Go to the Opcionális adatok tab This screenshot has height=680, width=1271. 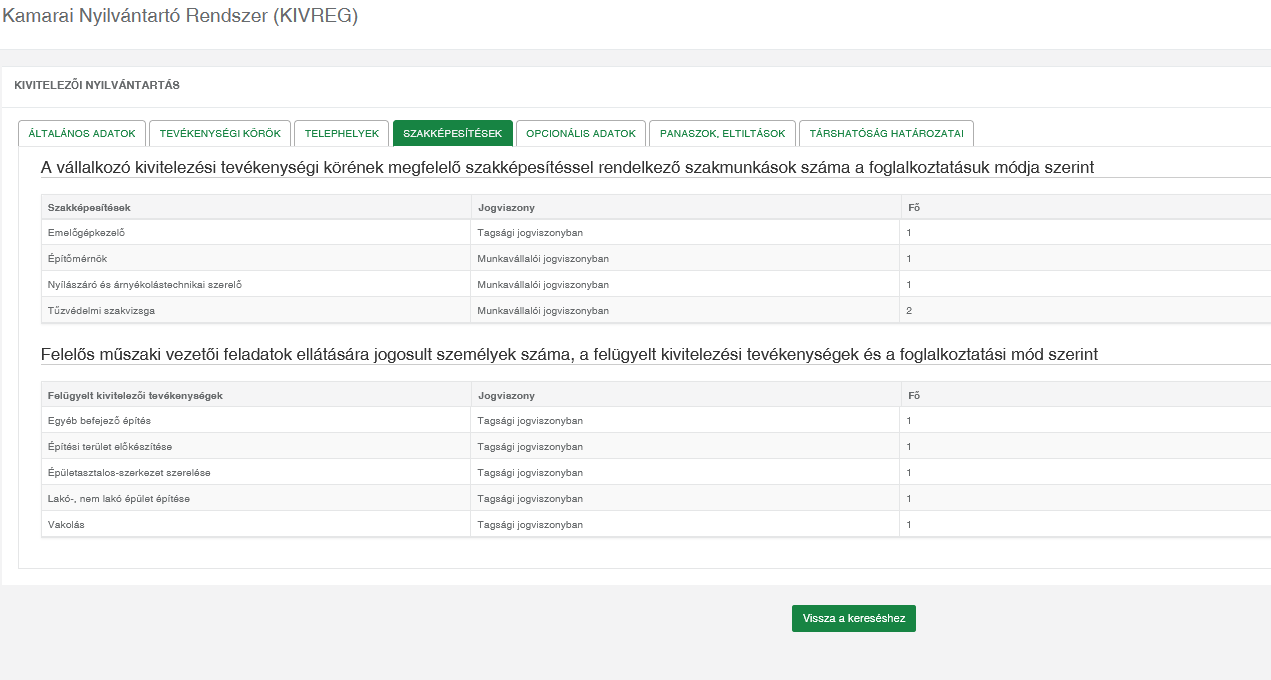[x=581, y=133]
